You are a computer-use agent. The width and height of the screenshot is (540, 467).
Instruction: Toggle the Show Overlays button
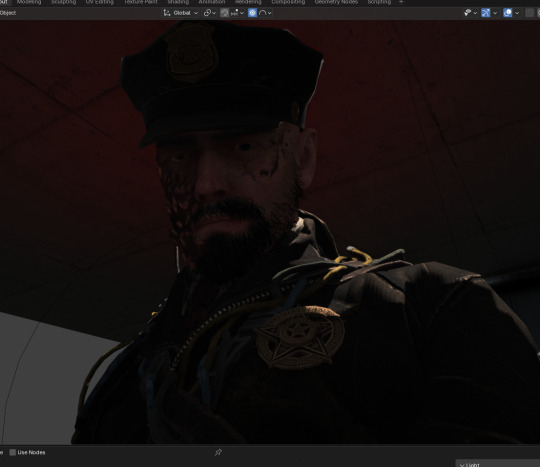(508, 13)
